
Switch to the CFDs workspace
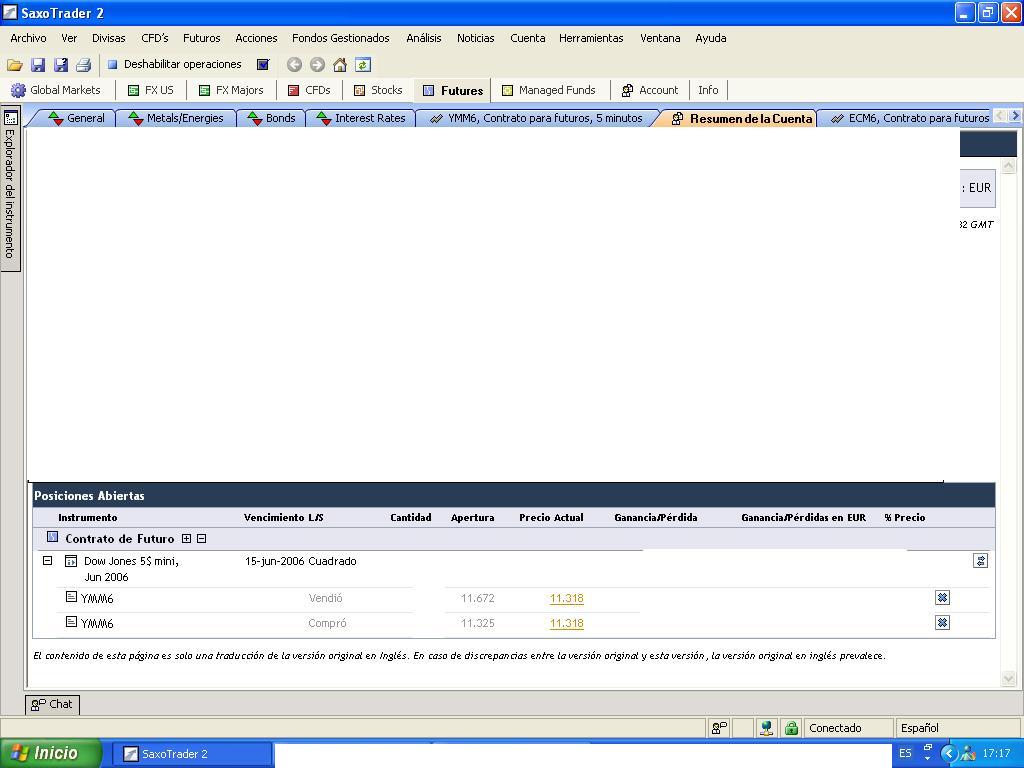tap(310, 90)
